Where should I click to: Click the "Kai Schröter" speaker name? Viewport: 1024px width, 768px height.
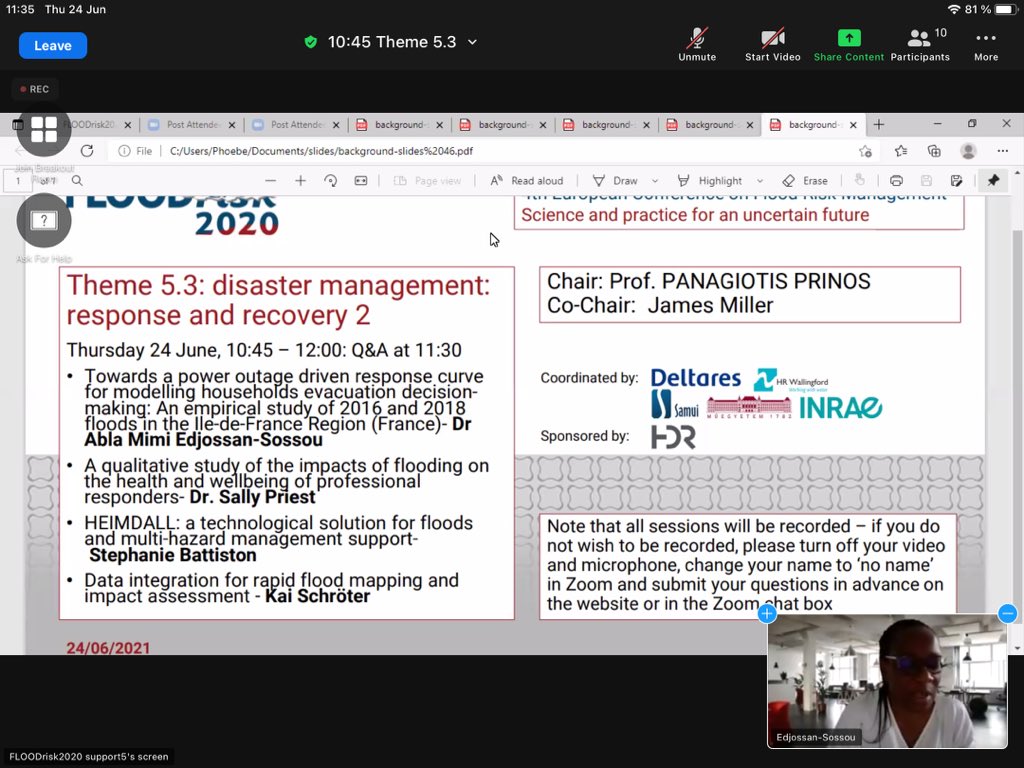(317, 596)
